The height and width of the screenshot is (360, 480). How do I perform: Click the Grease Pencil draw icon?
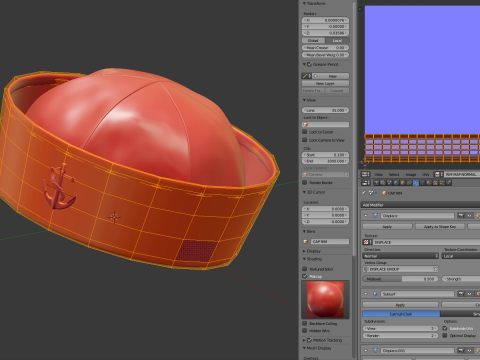305,76
